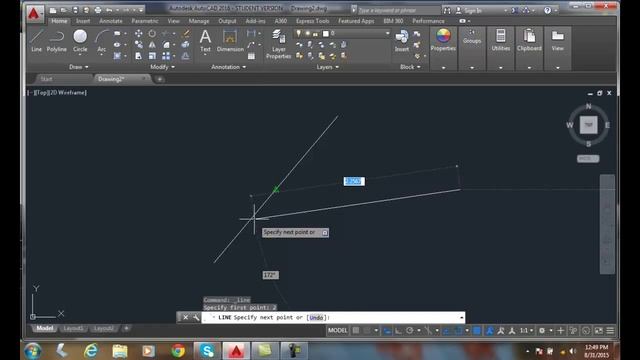
Task: Click the Erase tool in Modify panel
Action: (185, 33)
